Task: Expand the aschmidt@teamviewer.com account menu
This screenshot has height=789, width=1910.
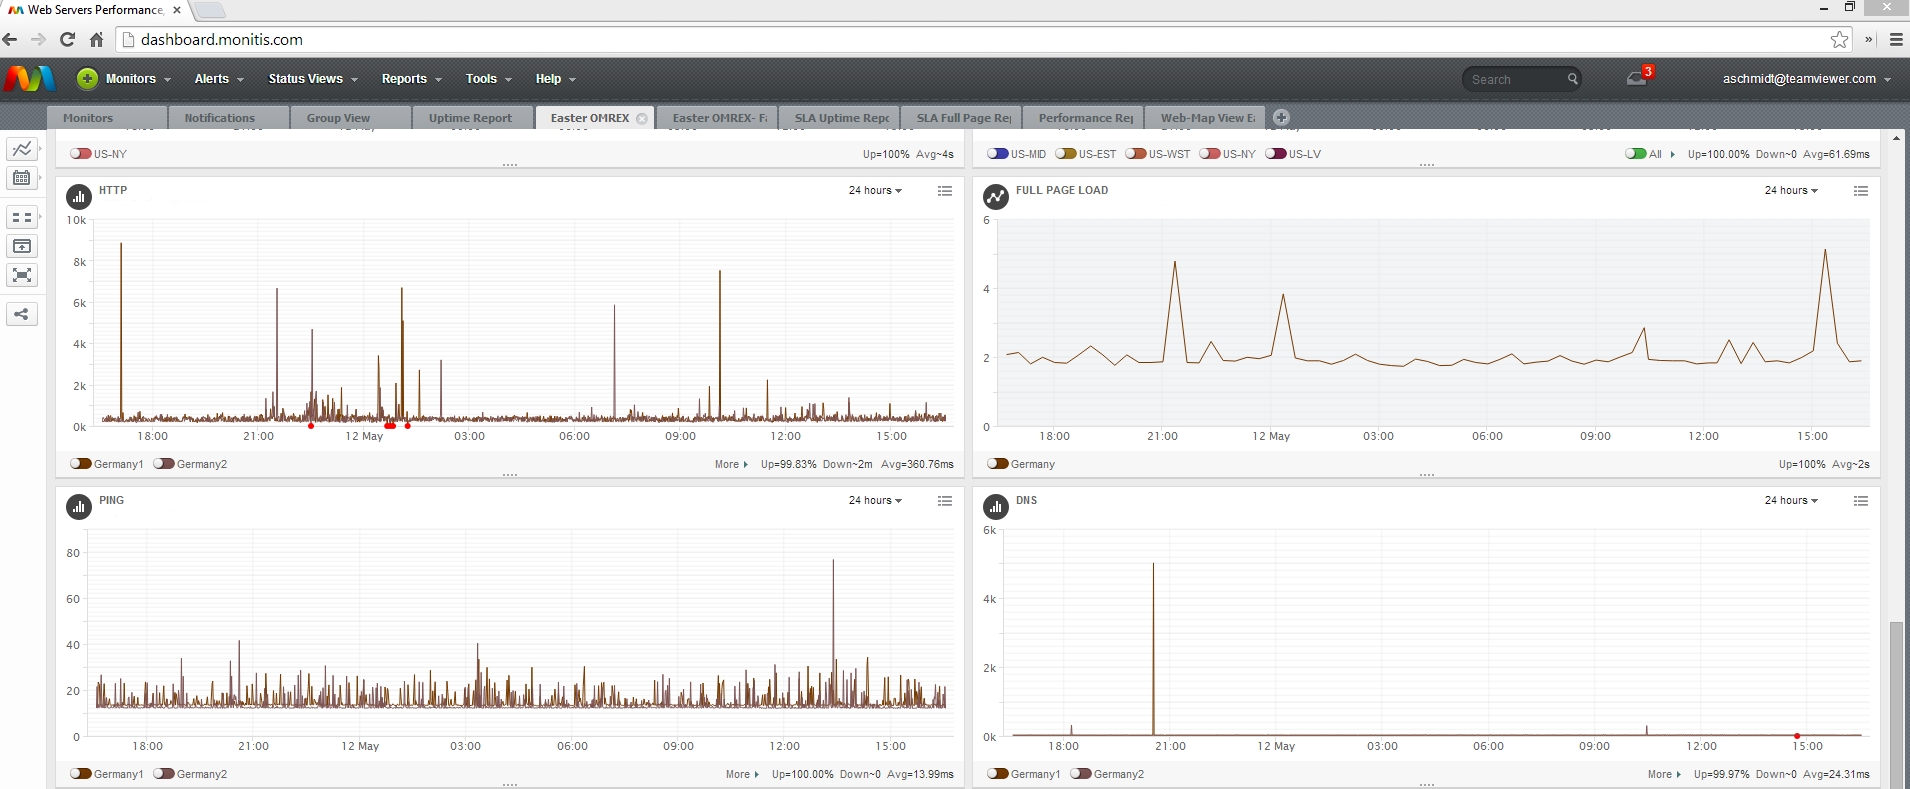Action: point(1806,79)
